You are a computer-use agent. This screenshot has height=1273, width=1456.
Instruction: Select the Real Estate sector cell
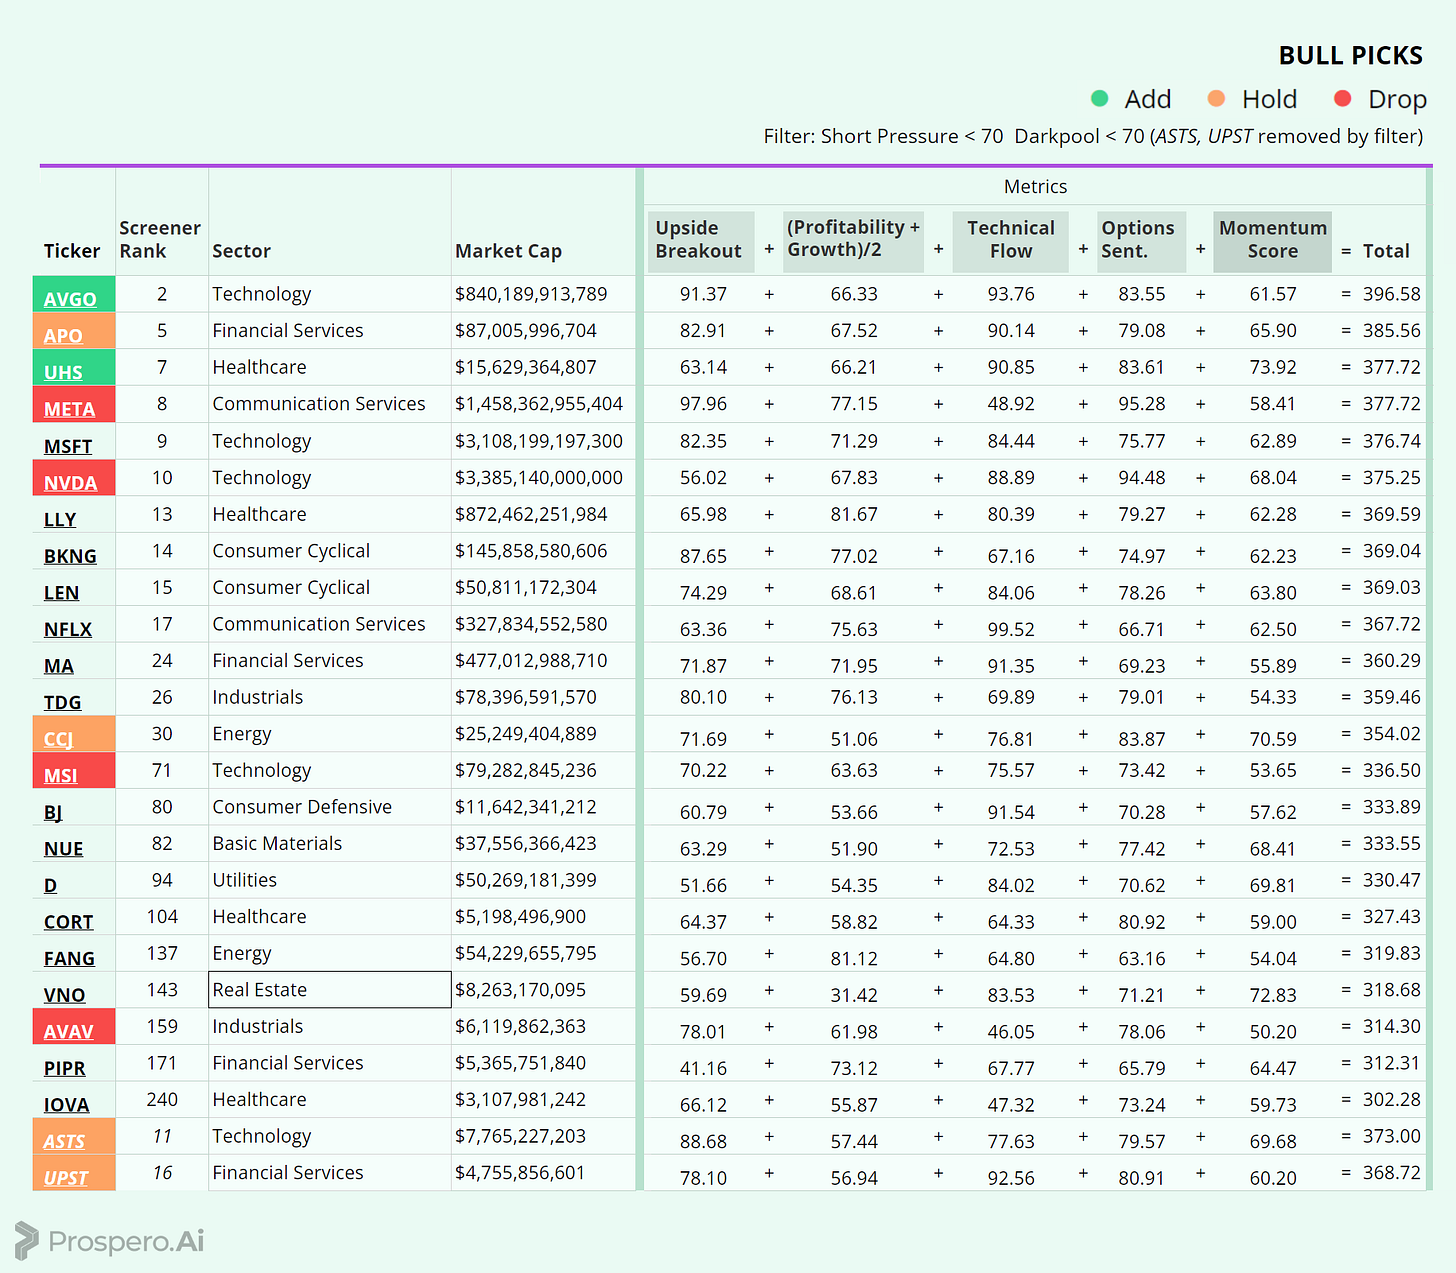click(x=330, y=990)
